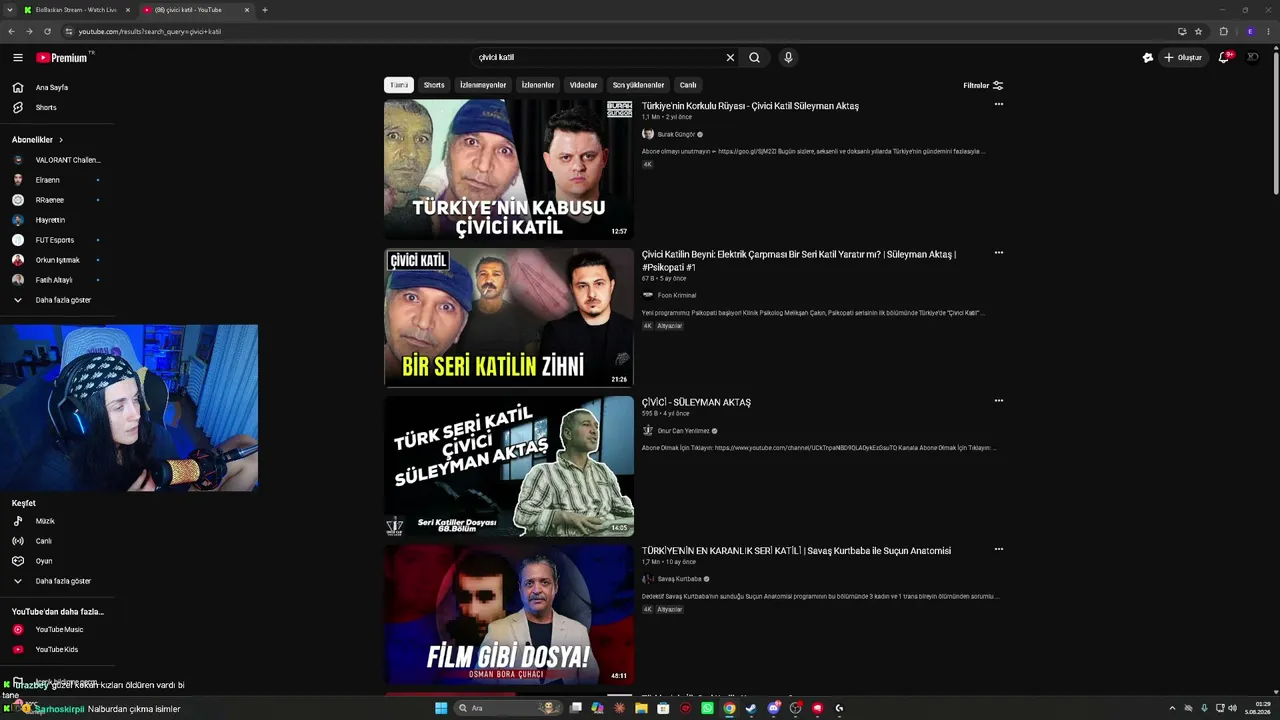Bookmark this page with the star icon
1280x720 pixels.
(1198, 31)
